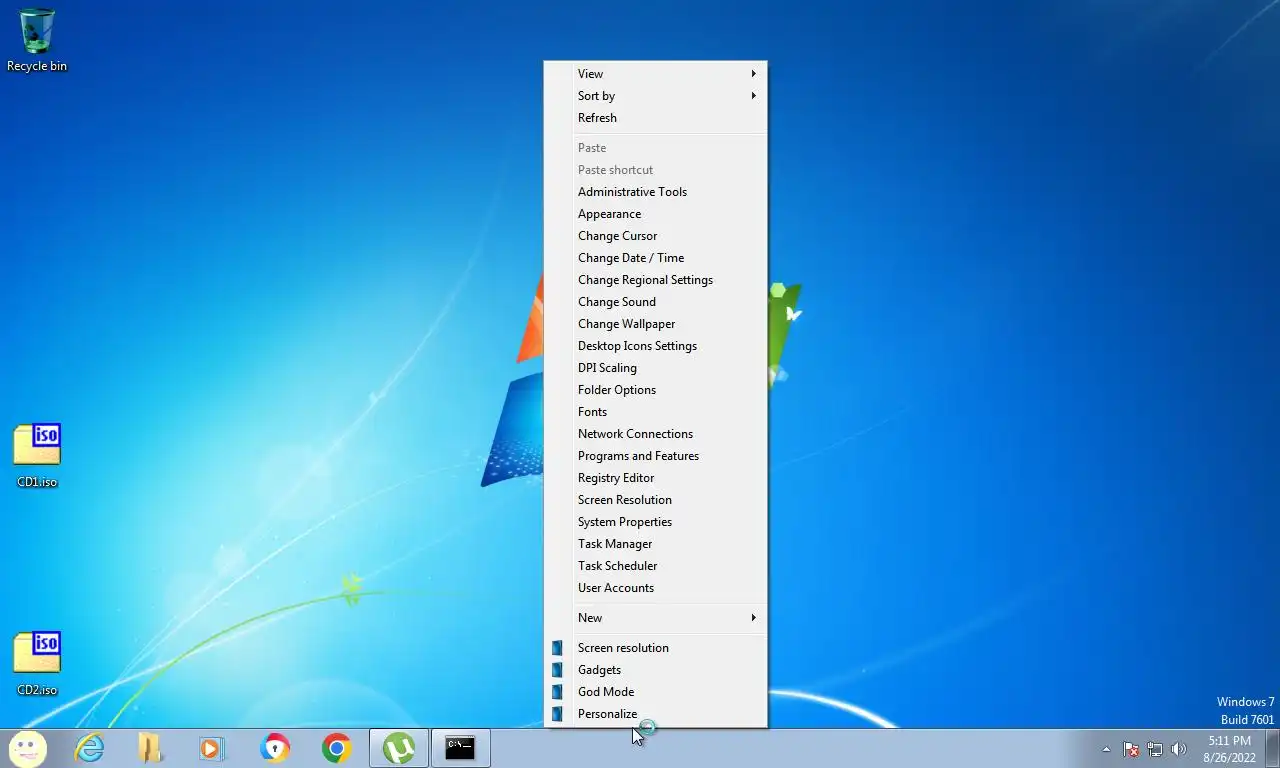Image resolution: width=1280 pixels, height=768 pixels.
Task: Open System Properties menu entry
Action: tap(655, 522)
